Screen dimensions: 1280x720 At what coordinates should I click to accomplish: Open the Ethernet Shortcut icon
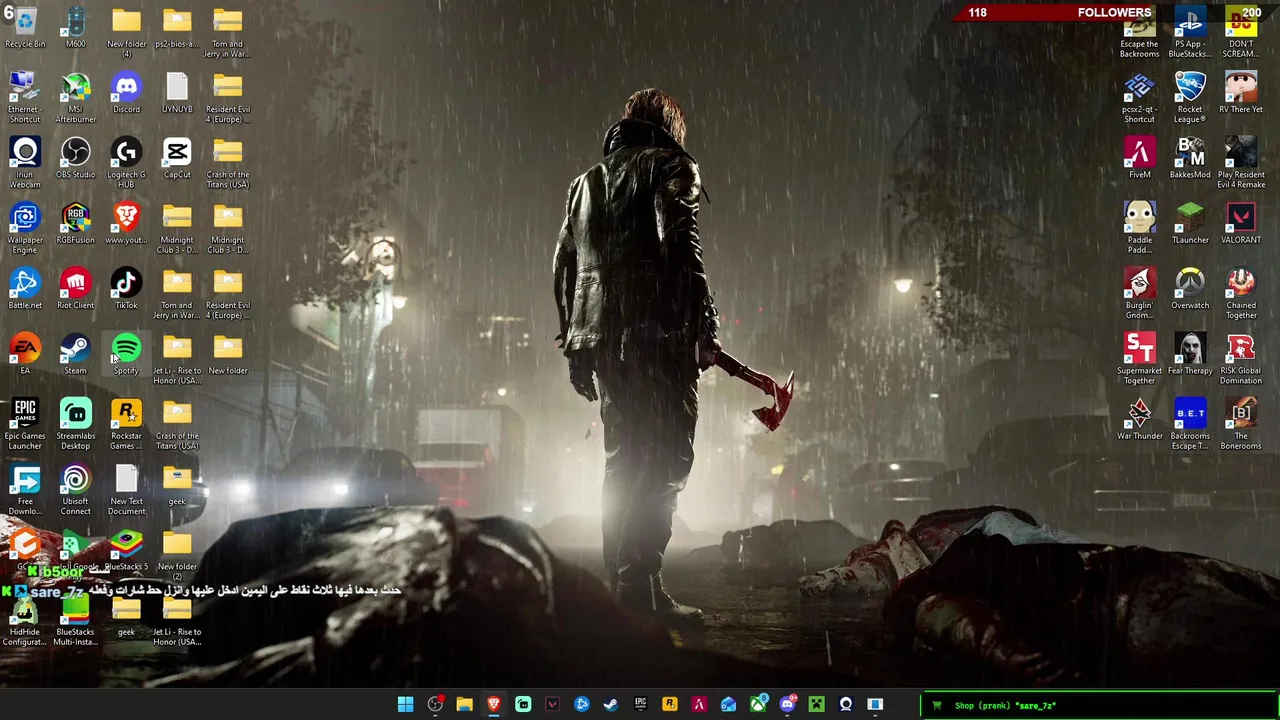[x=25, y=98]
